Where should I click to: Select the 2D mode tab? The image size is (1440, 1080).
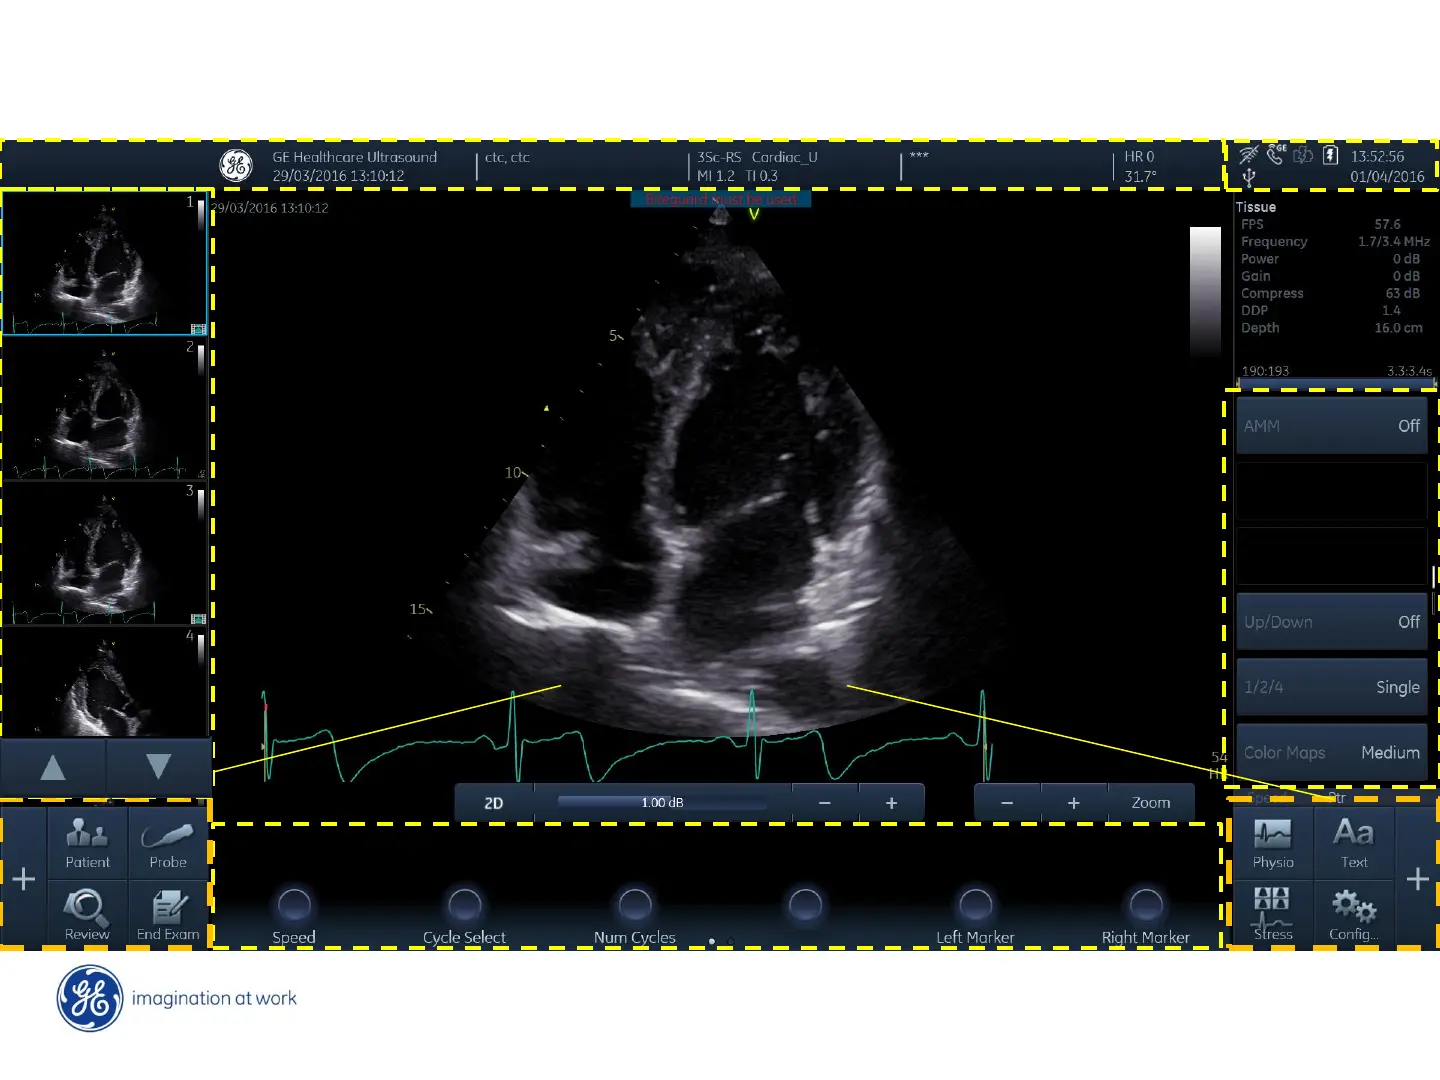click(x=494, y=803)
